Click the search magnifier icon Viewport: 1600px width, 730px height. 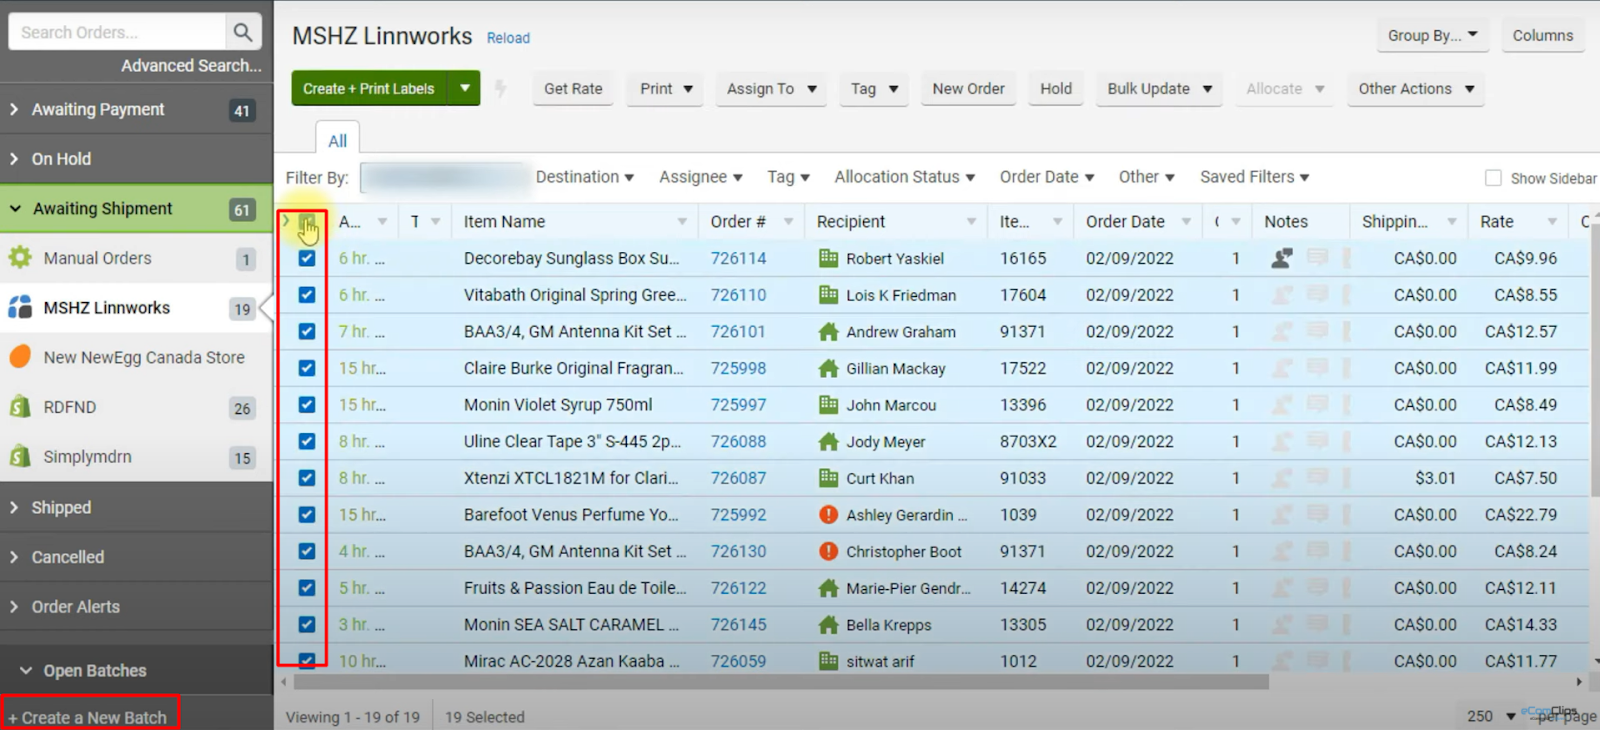[x=242, y=32]
